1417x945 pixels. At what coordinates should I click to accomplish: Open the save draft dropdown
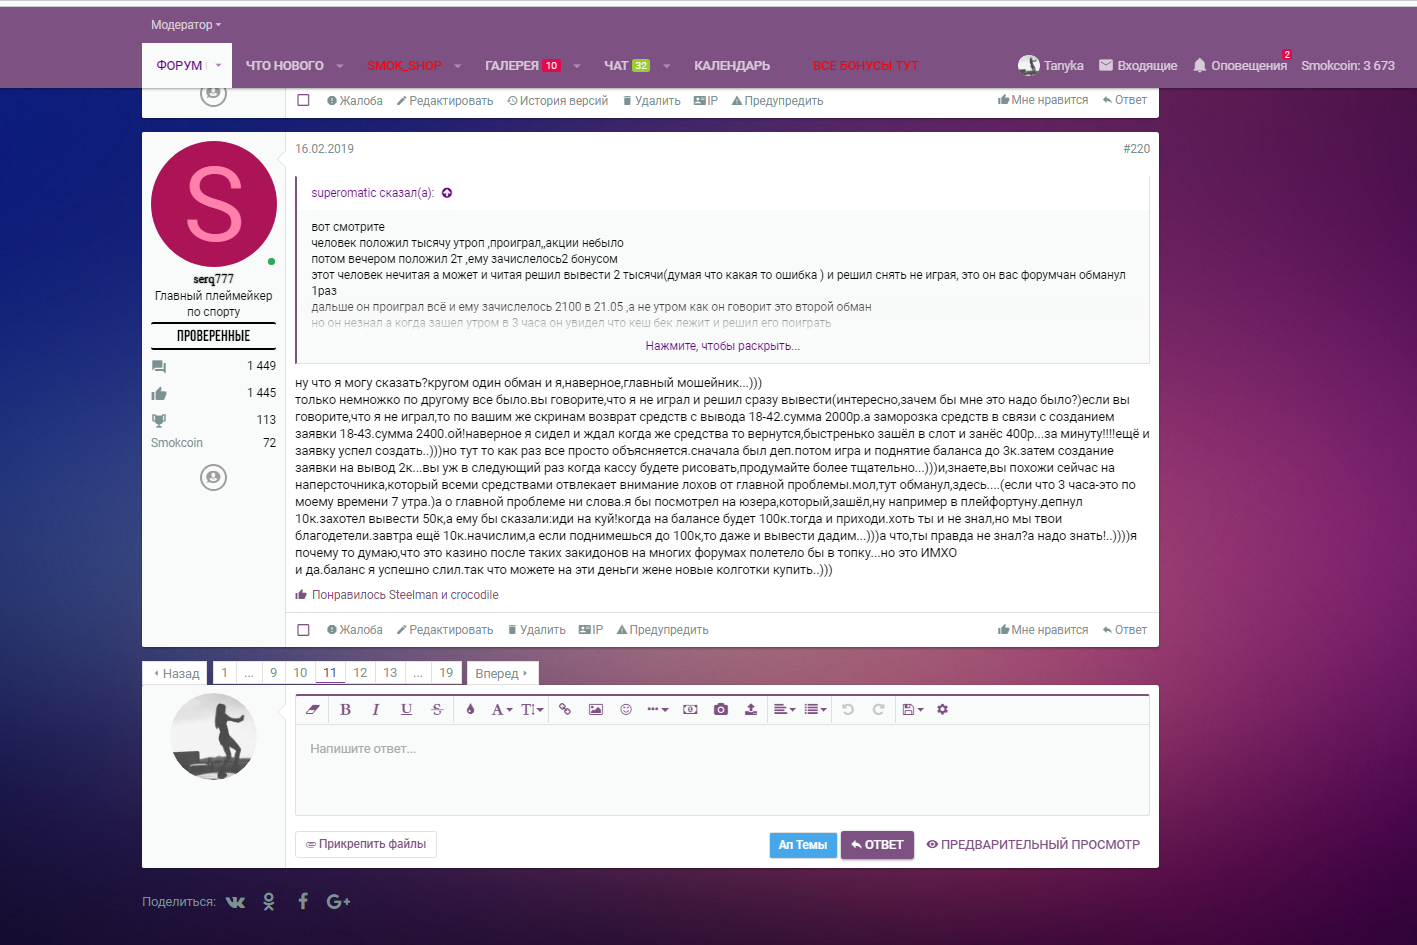pos(913,709)
